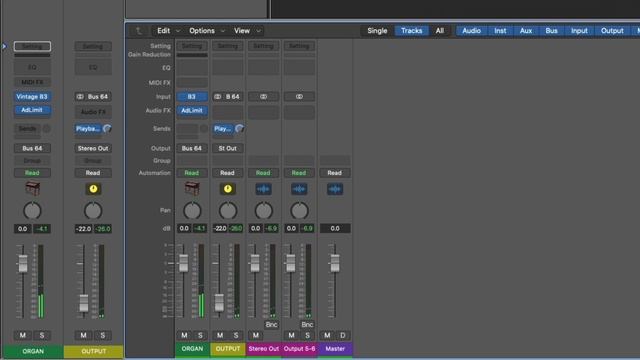Screen dimensions: 640x360
Task: Mute the ORGAN channel in the mixer
Action: (x=184, y=335)
